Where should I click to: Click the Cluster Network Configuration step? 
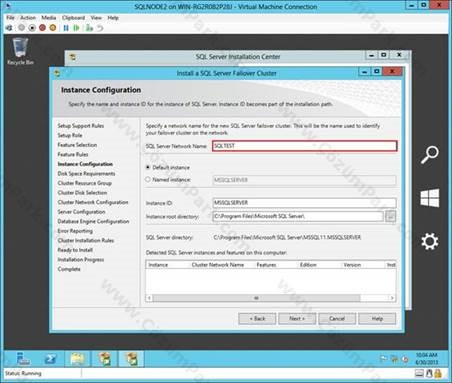93,202
